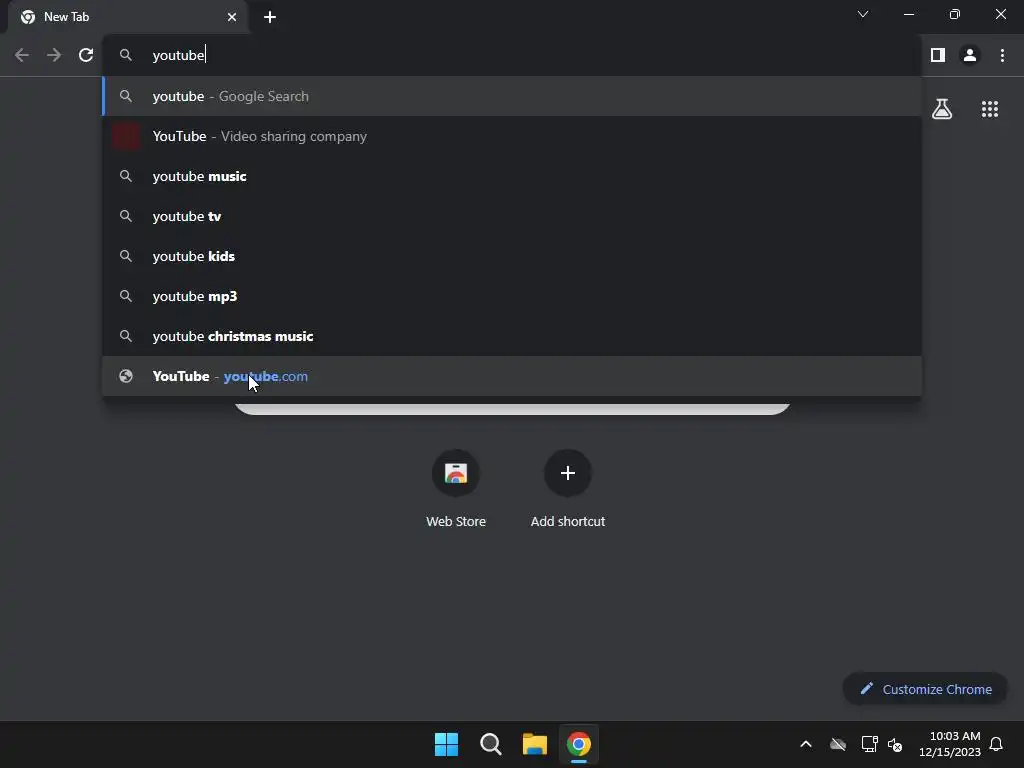Click the globe icon beside youtube.com
The height and width of the screenshot is (768, 1024).
[126, 376]
